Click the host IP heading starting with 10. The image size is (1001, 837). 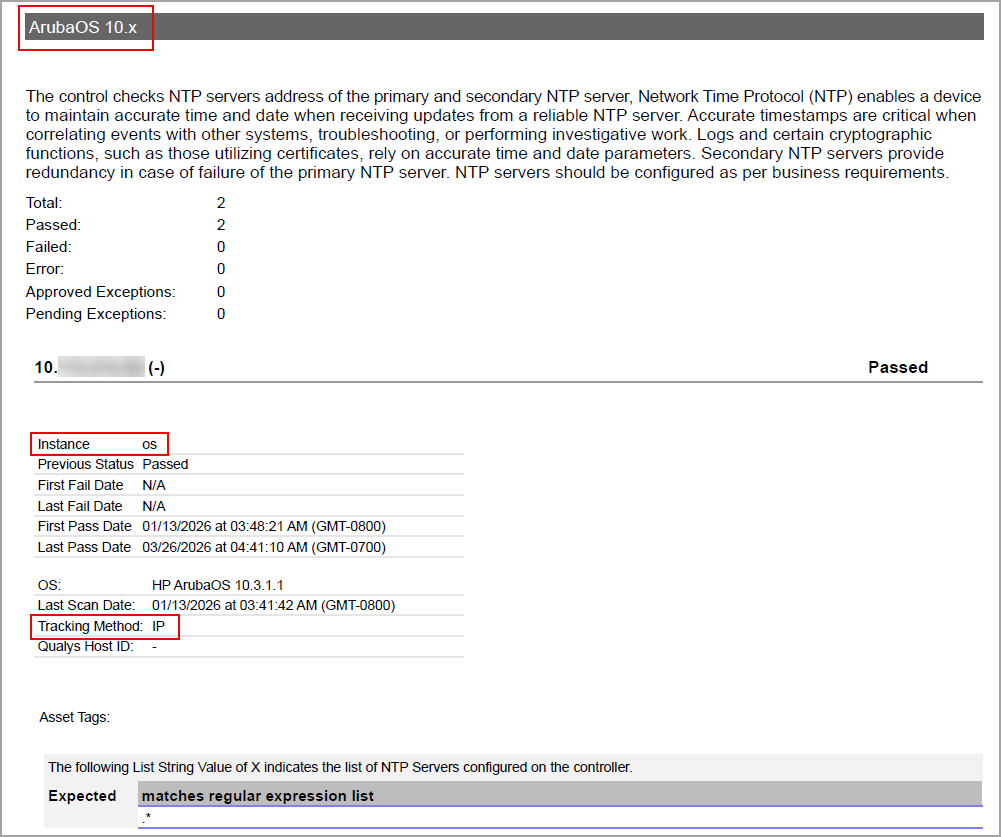(x=100, y=367)
